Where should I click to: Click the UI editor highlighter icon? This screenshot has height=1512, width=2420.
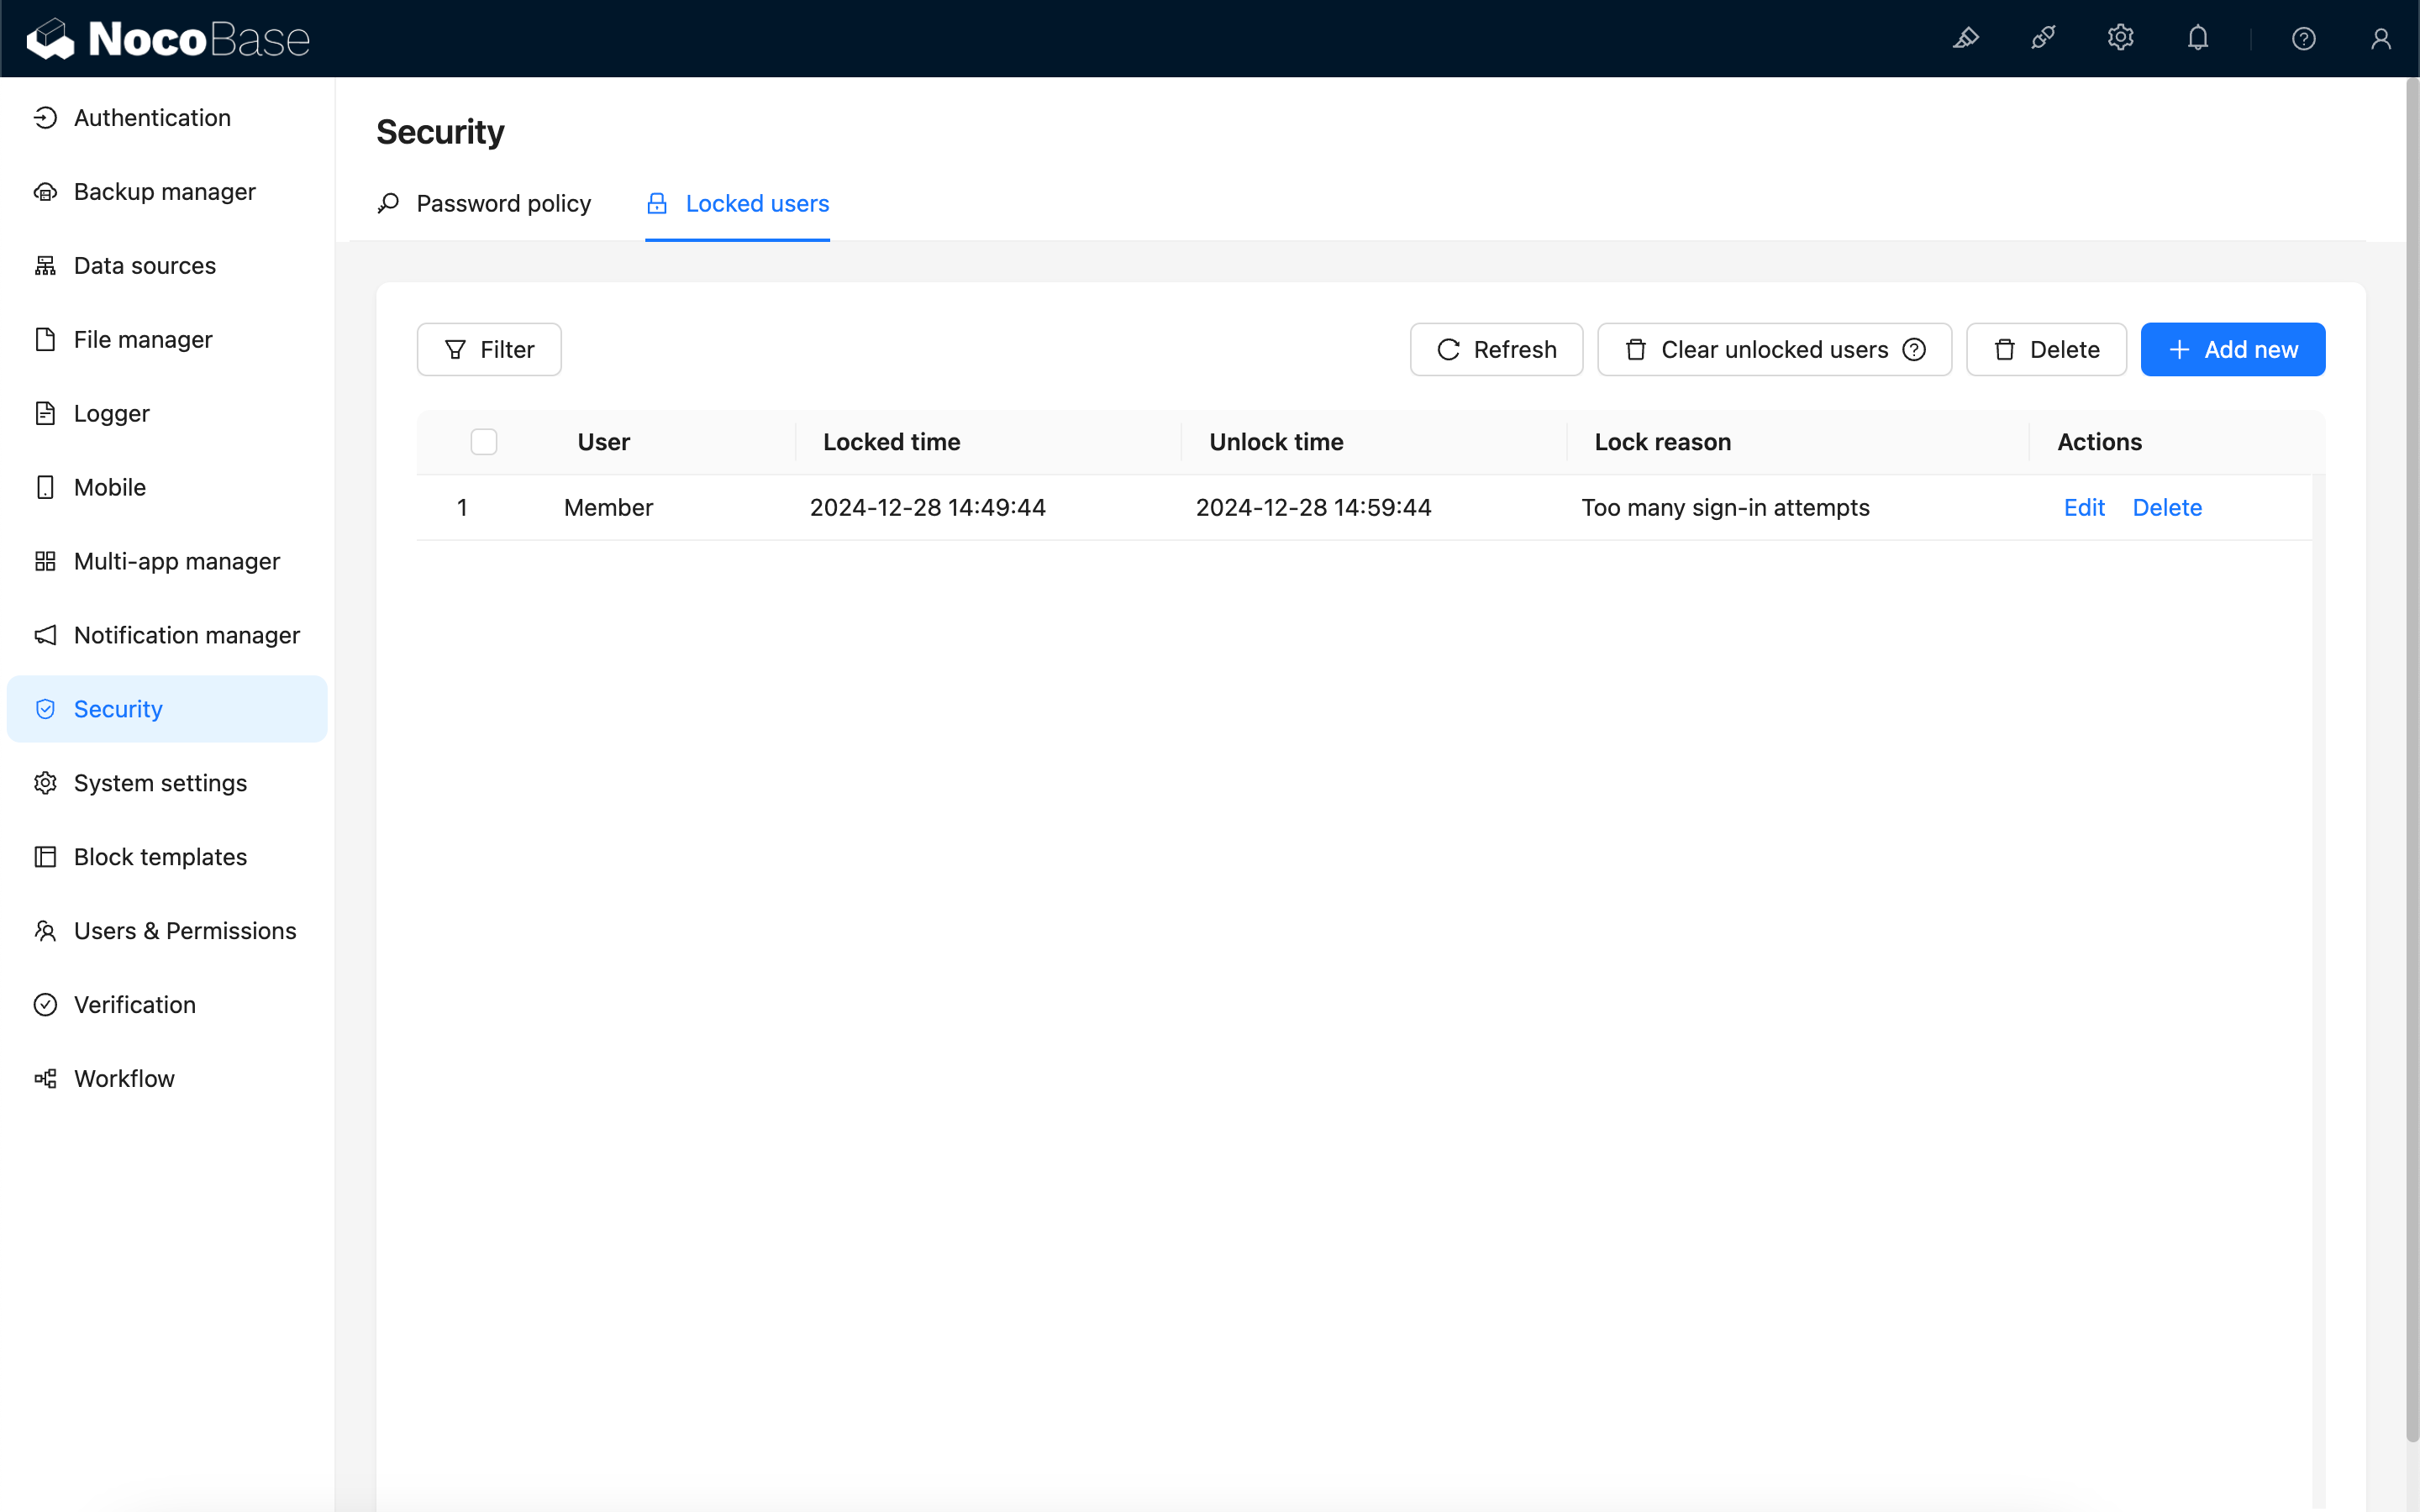point(1965,38)
